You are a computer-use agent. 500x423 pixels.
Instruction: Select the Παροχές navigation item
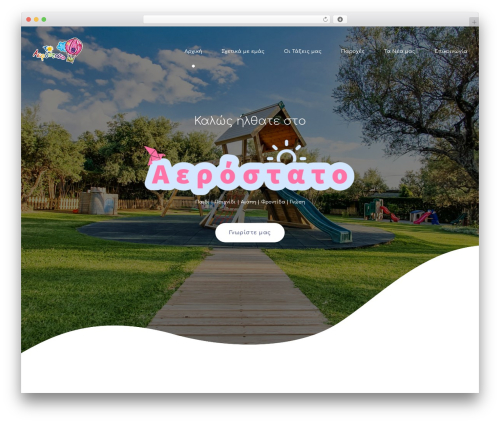(352, 51)
